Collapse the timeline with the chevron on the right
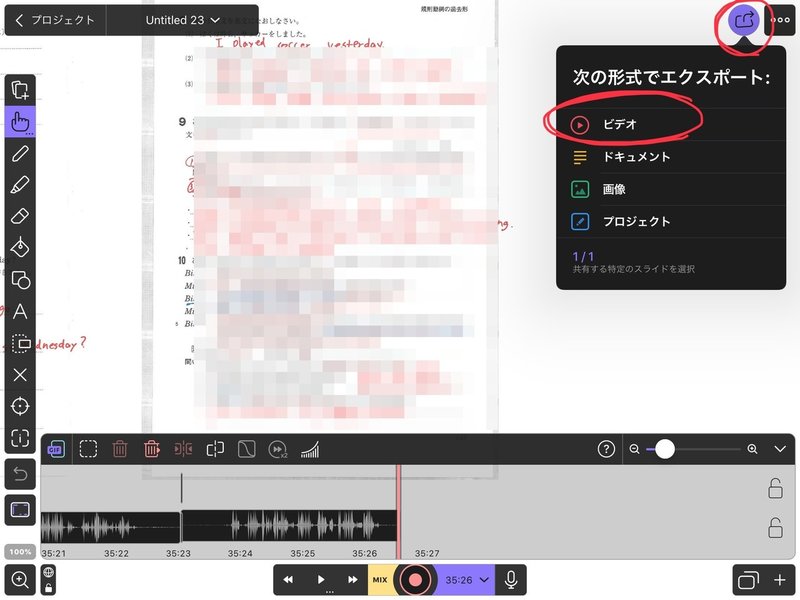Viewport: 800px width, 600px height. (782, 451)
